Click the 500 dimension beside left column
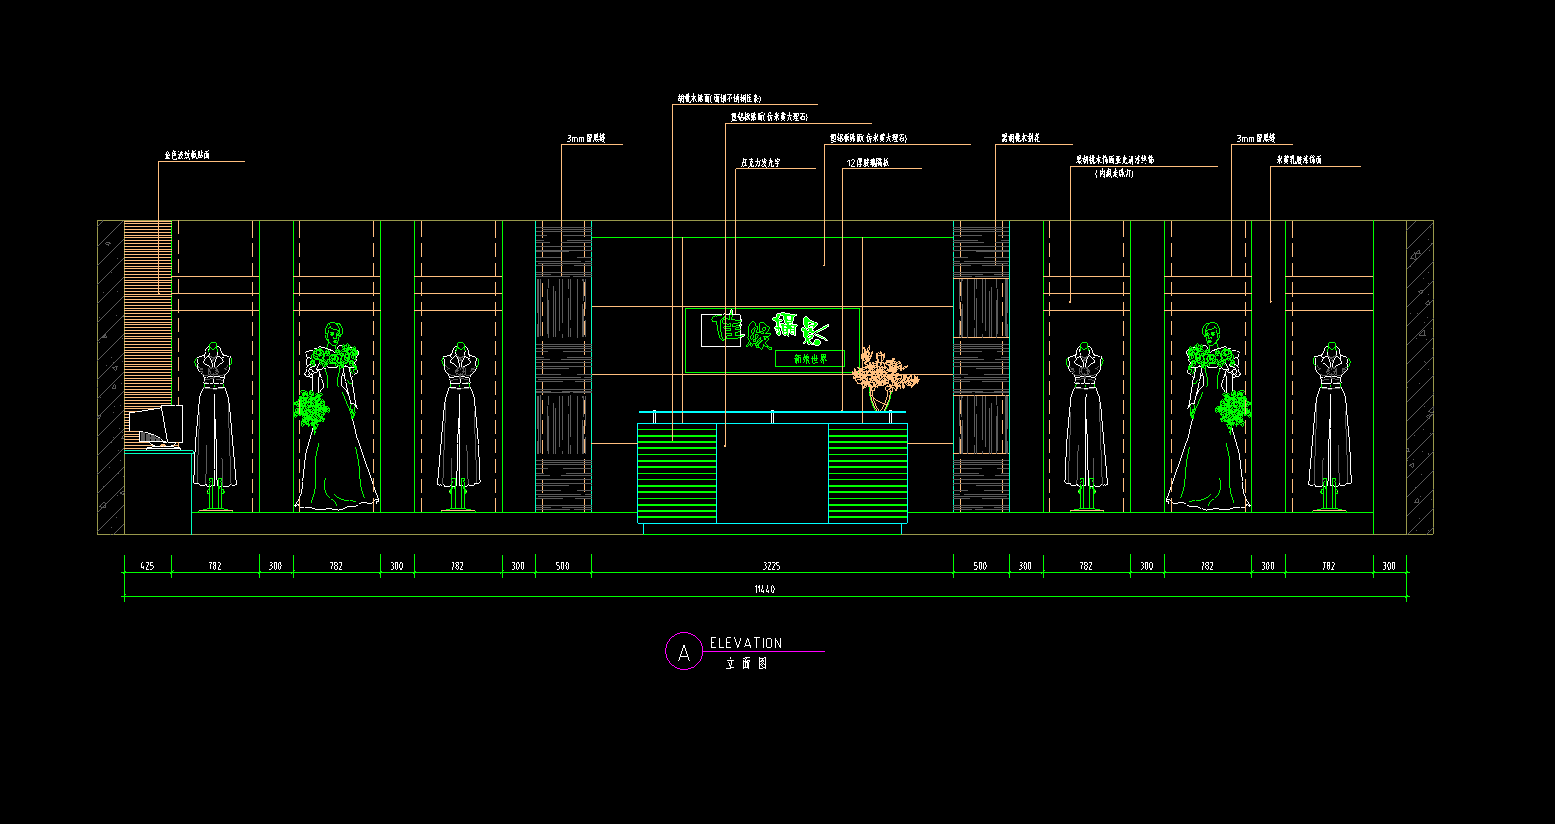 [562, 566]
